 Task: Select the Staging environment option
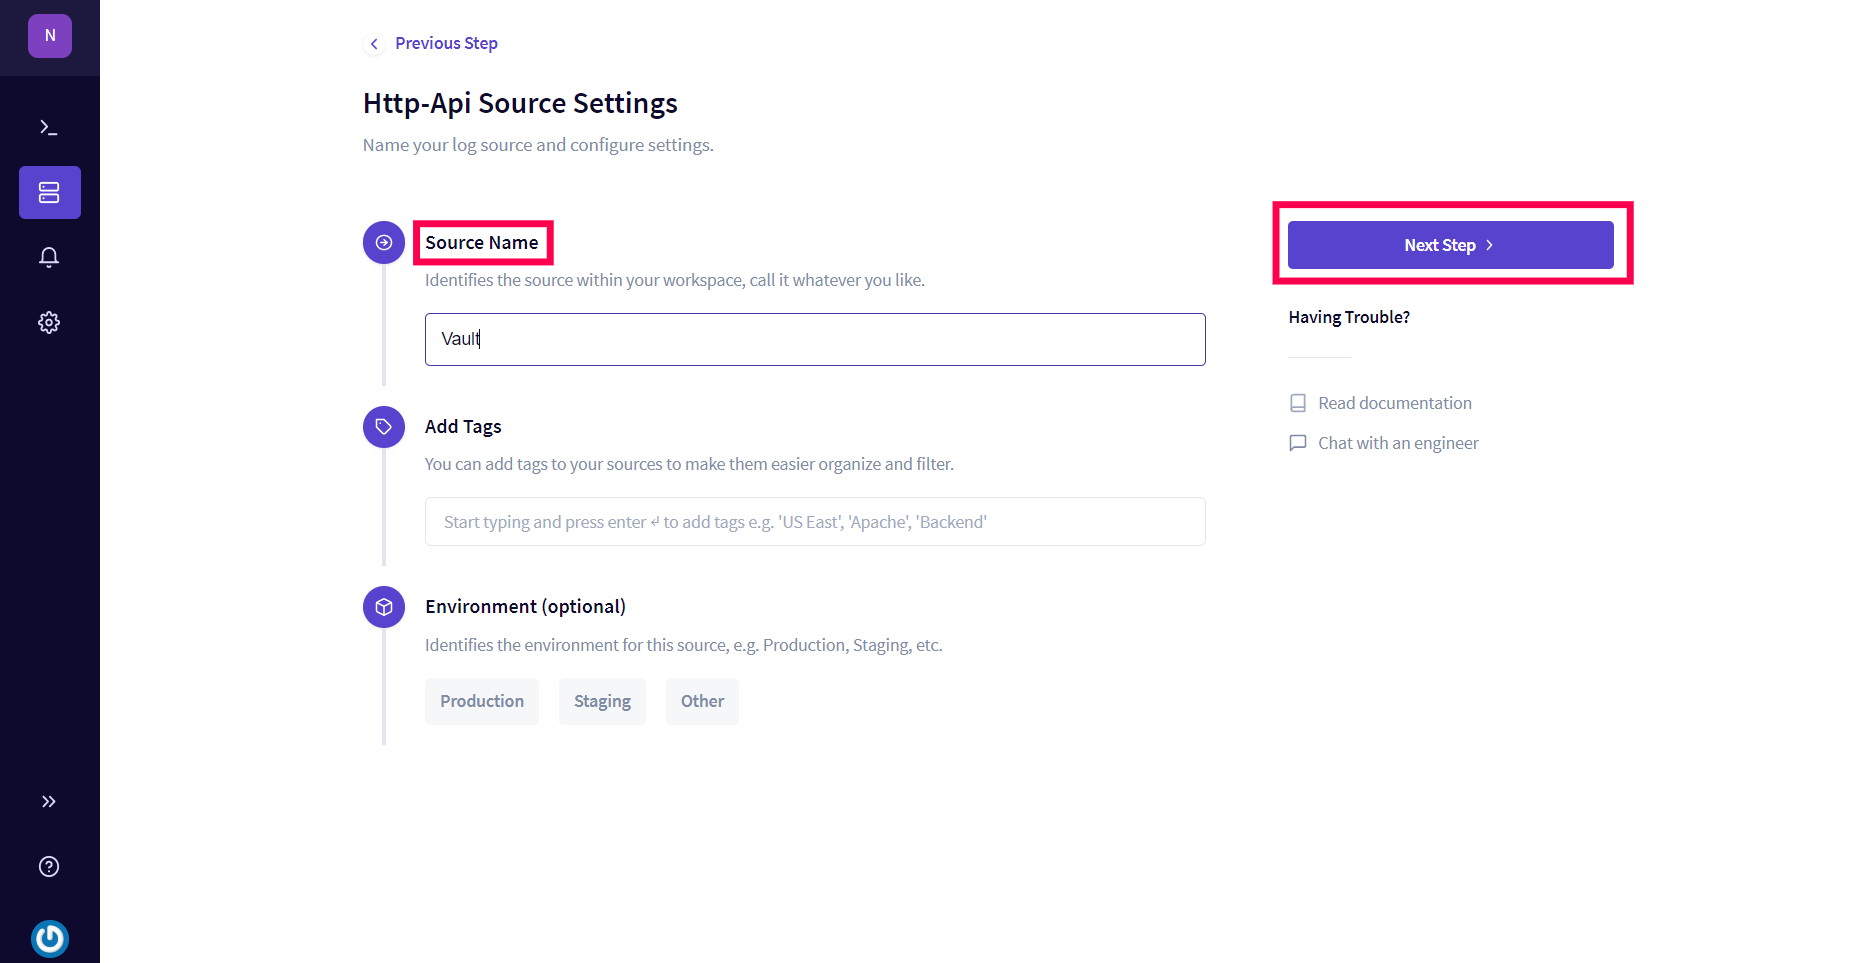[602, 701]
